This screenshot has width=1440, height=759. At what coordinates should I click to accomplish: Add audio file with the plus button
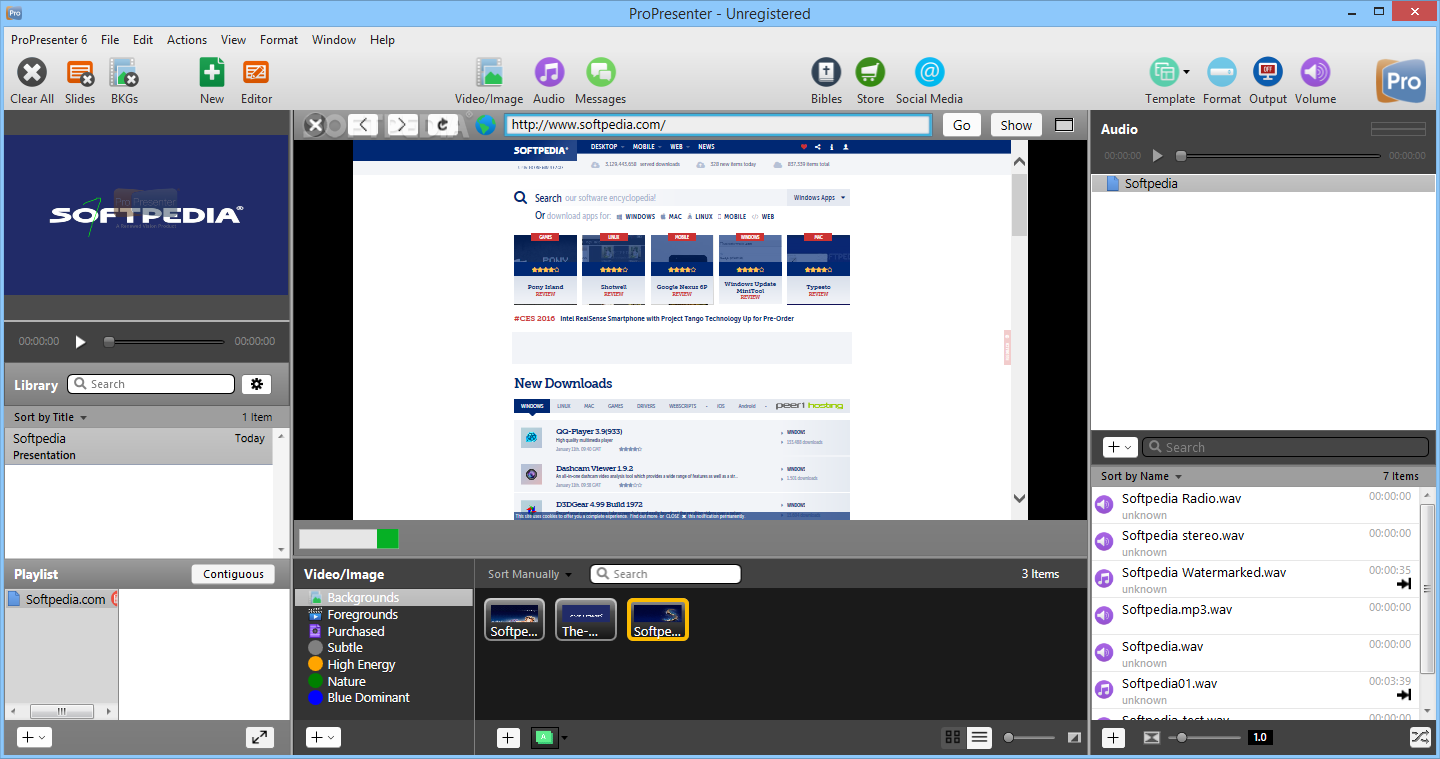[x=1113, y=738]
